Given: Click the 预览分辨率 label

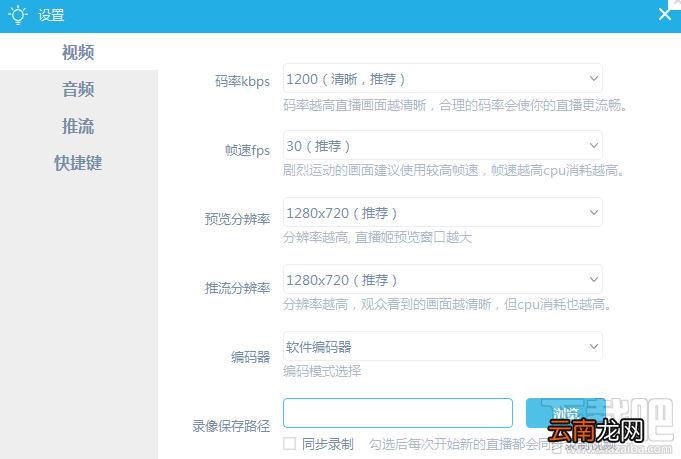Looking at the screenshot, I should click(x=237, y=218).
